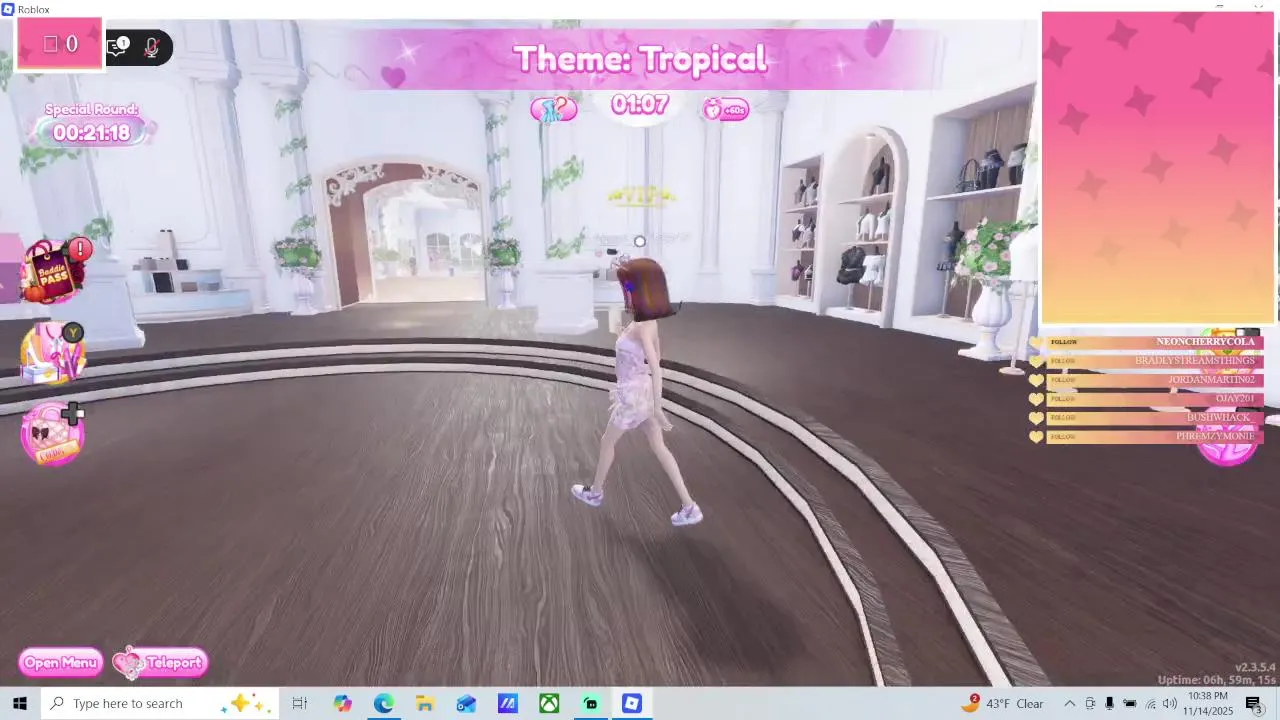Screen dimensions: 1280x720
Task: Click the +60s extra time button
Action: pyautogui.click(x=726, y=109)
